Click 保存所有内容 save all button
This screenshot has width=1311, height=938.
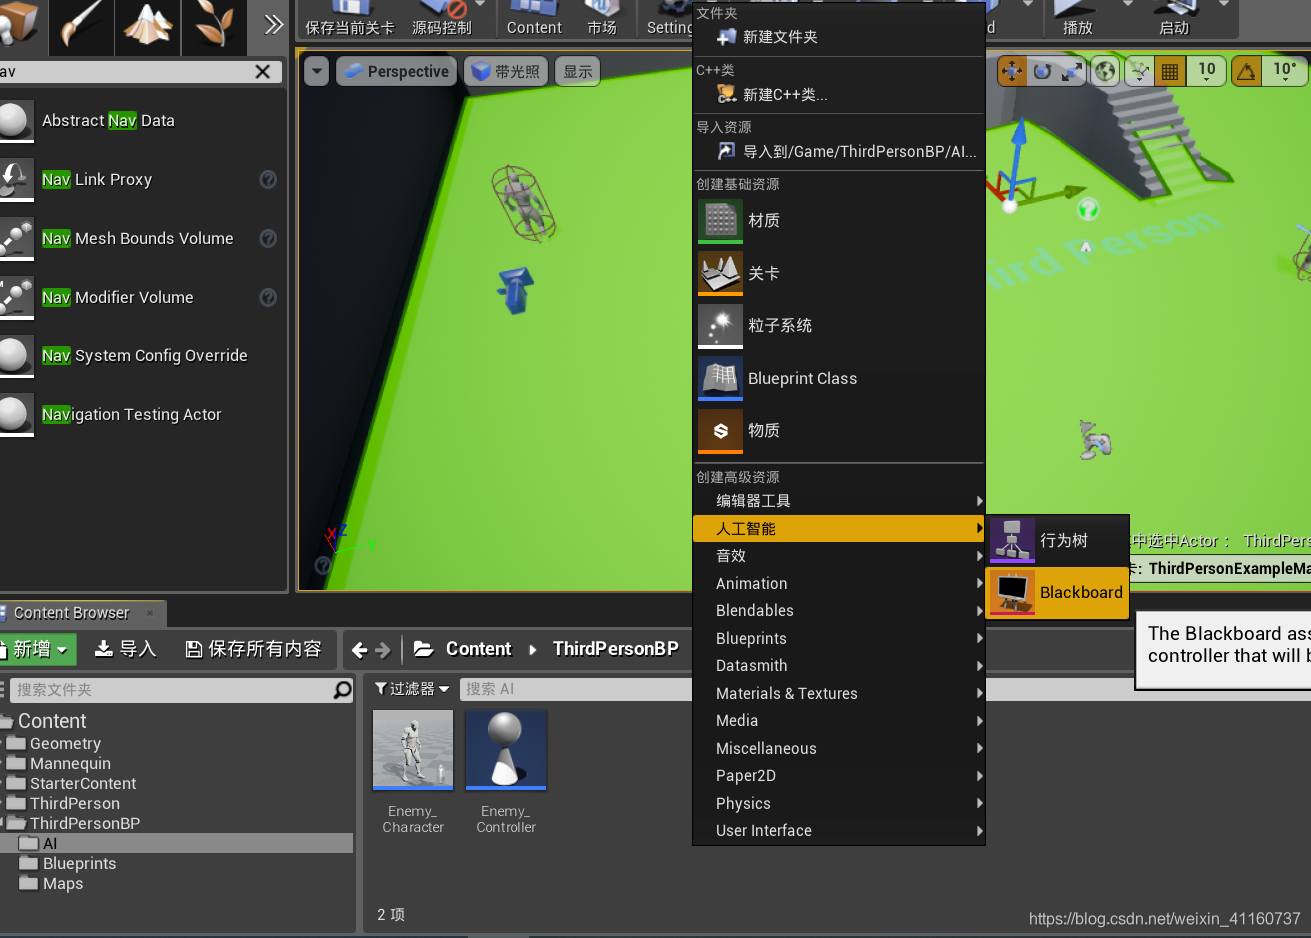click(x=254, y=649)
